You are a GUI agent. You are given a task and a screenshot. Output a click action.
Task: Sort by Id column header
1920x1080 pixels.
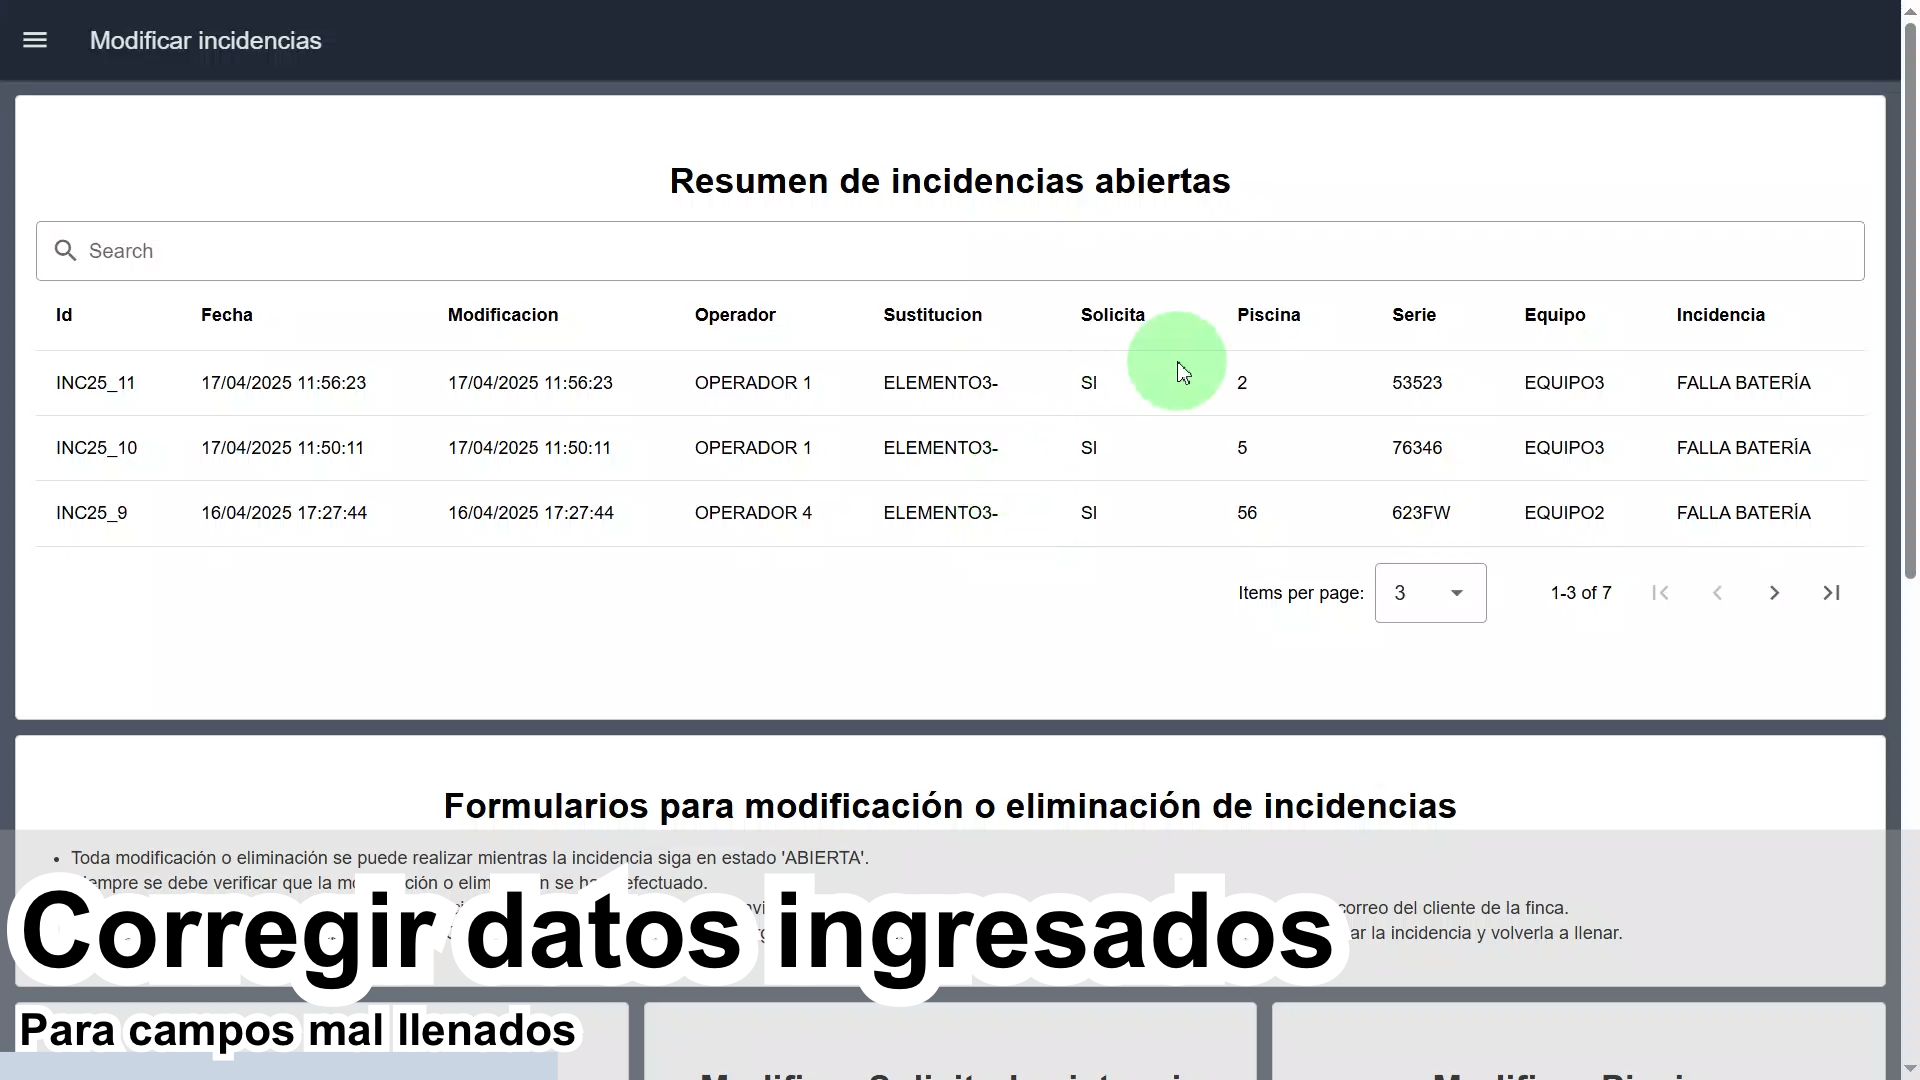coord(64,315)
